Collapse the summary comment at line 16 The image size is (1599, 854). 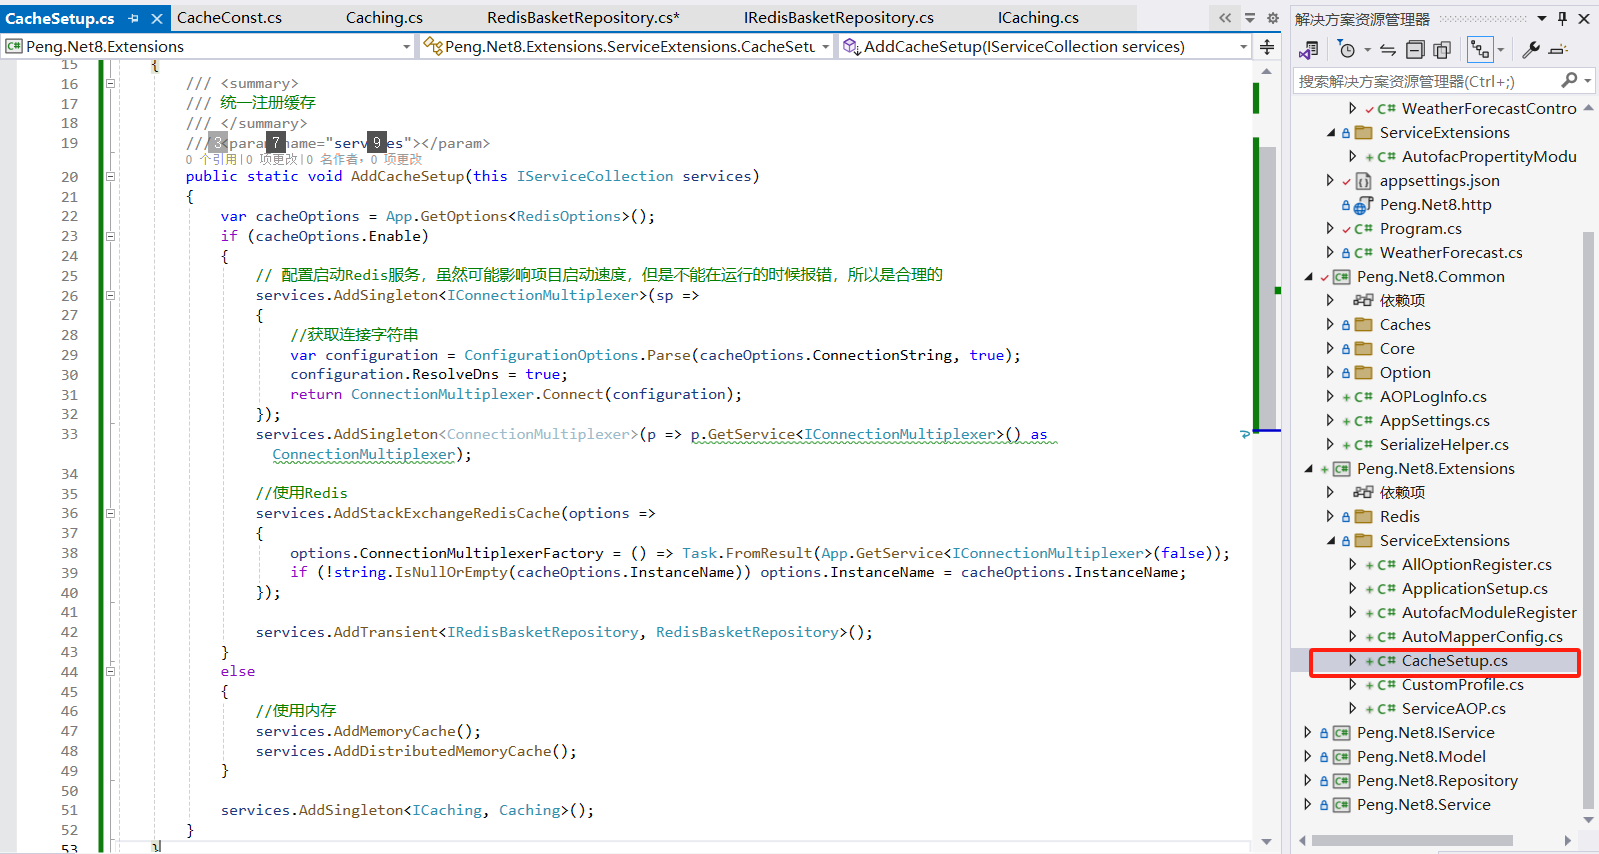[111, 84]
